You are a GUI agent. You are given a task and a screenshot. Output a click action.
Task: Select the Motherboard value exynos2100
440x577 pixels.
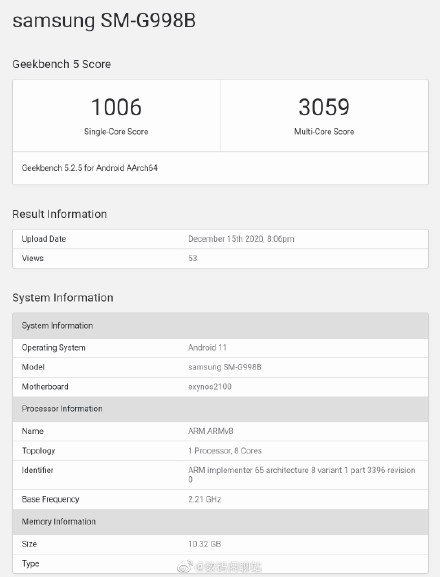[x=210, y=386]
